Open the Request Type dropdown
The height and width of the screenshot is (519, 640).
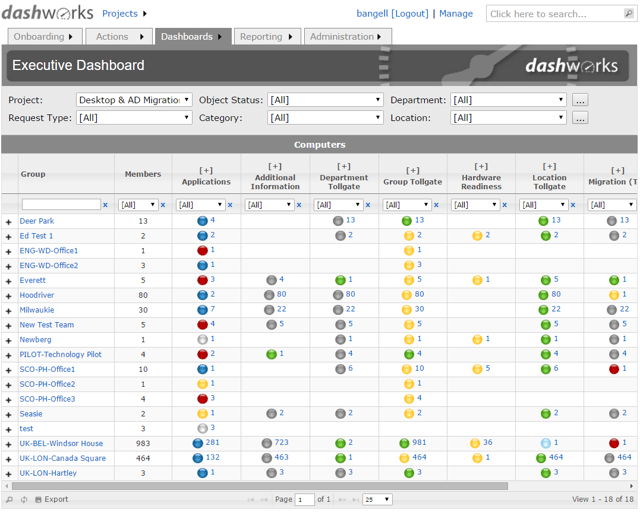[134, 118]
